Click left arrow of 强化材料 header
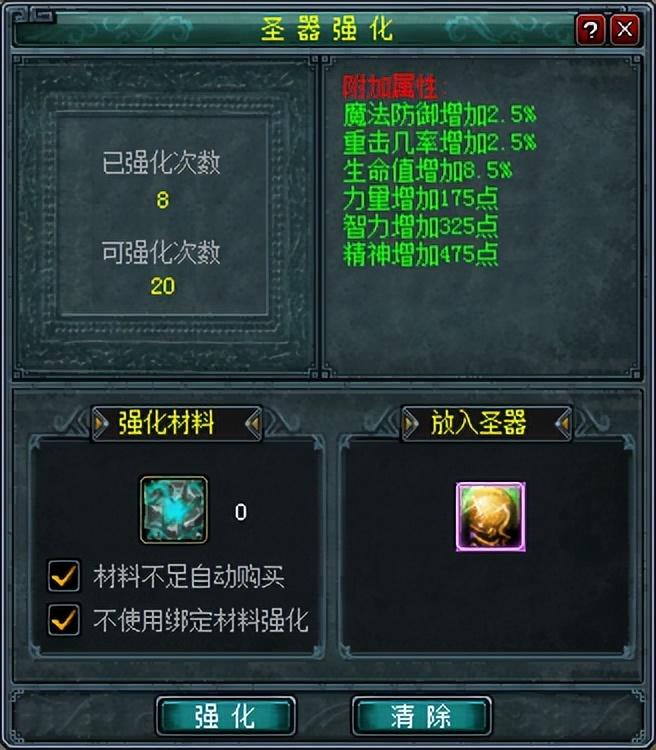This screenshot has height=750, width=656. pyautogui.click(x=100, y=423)
